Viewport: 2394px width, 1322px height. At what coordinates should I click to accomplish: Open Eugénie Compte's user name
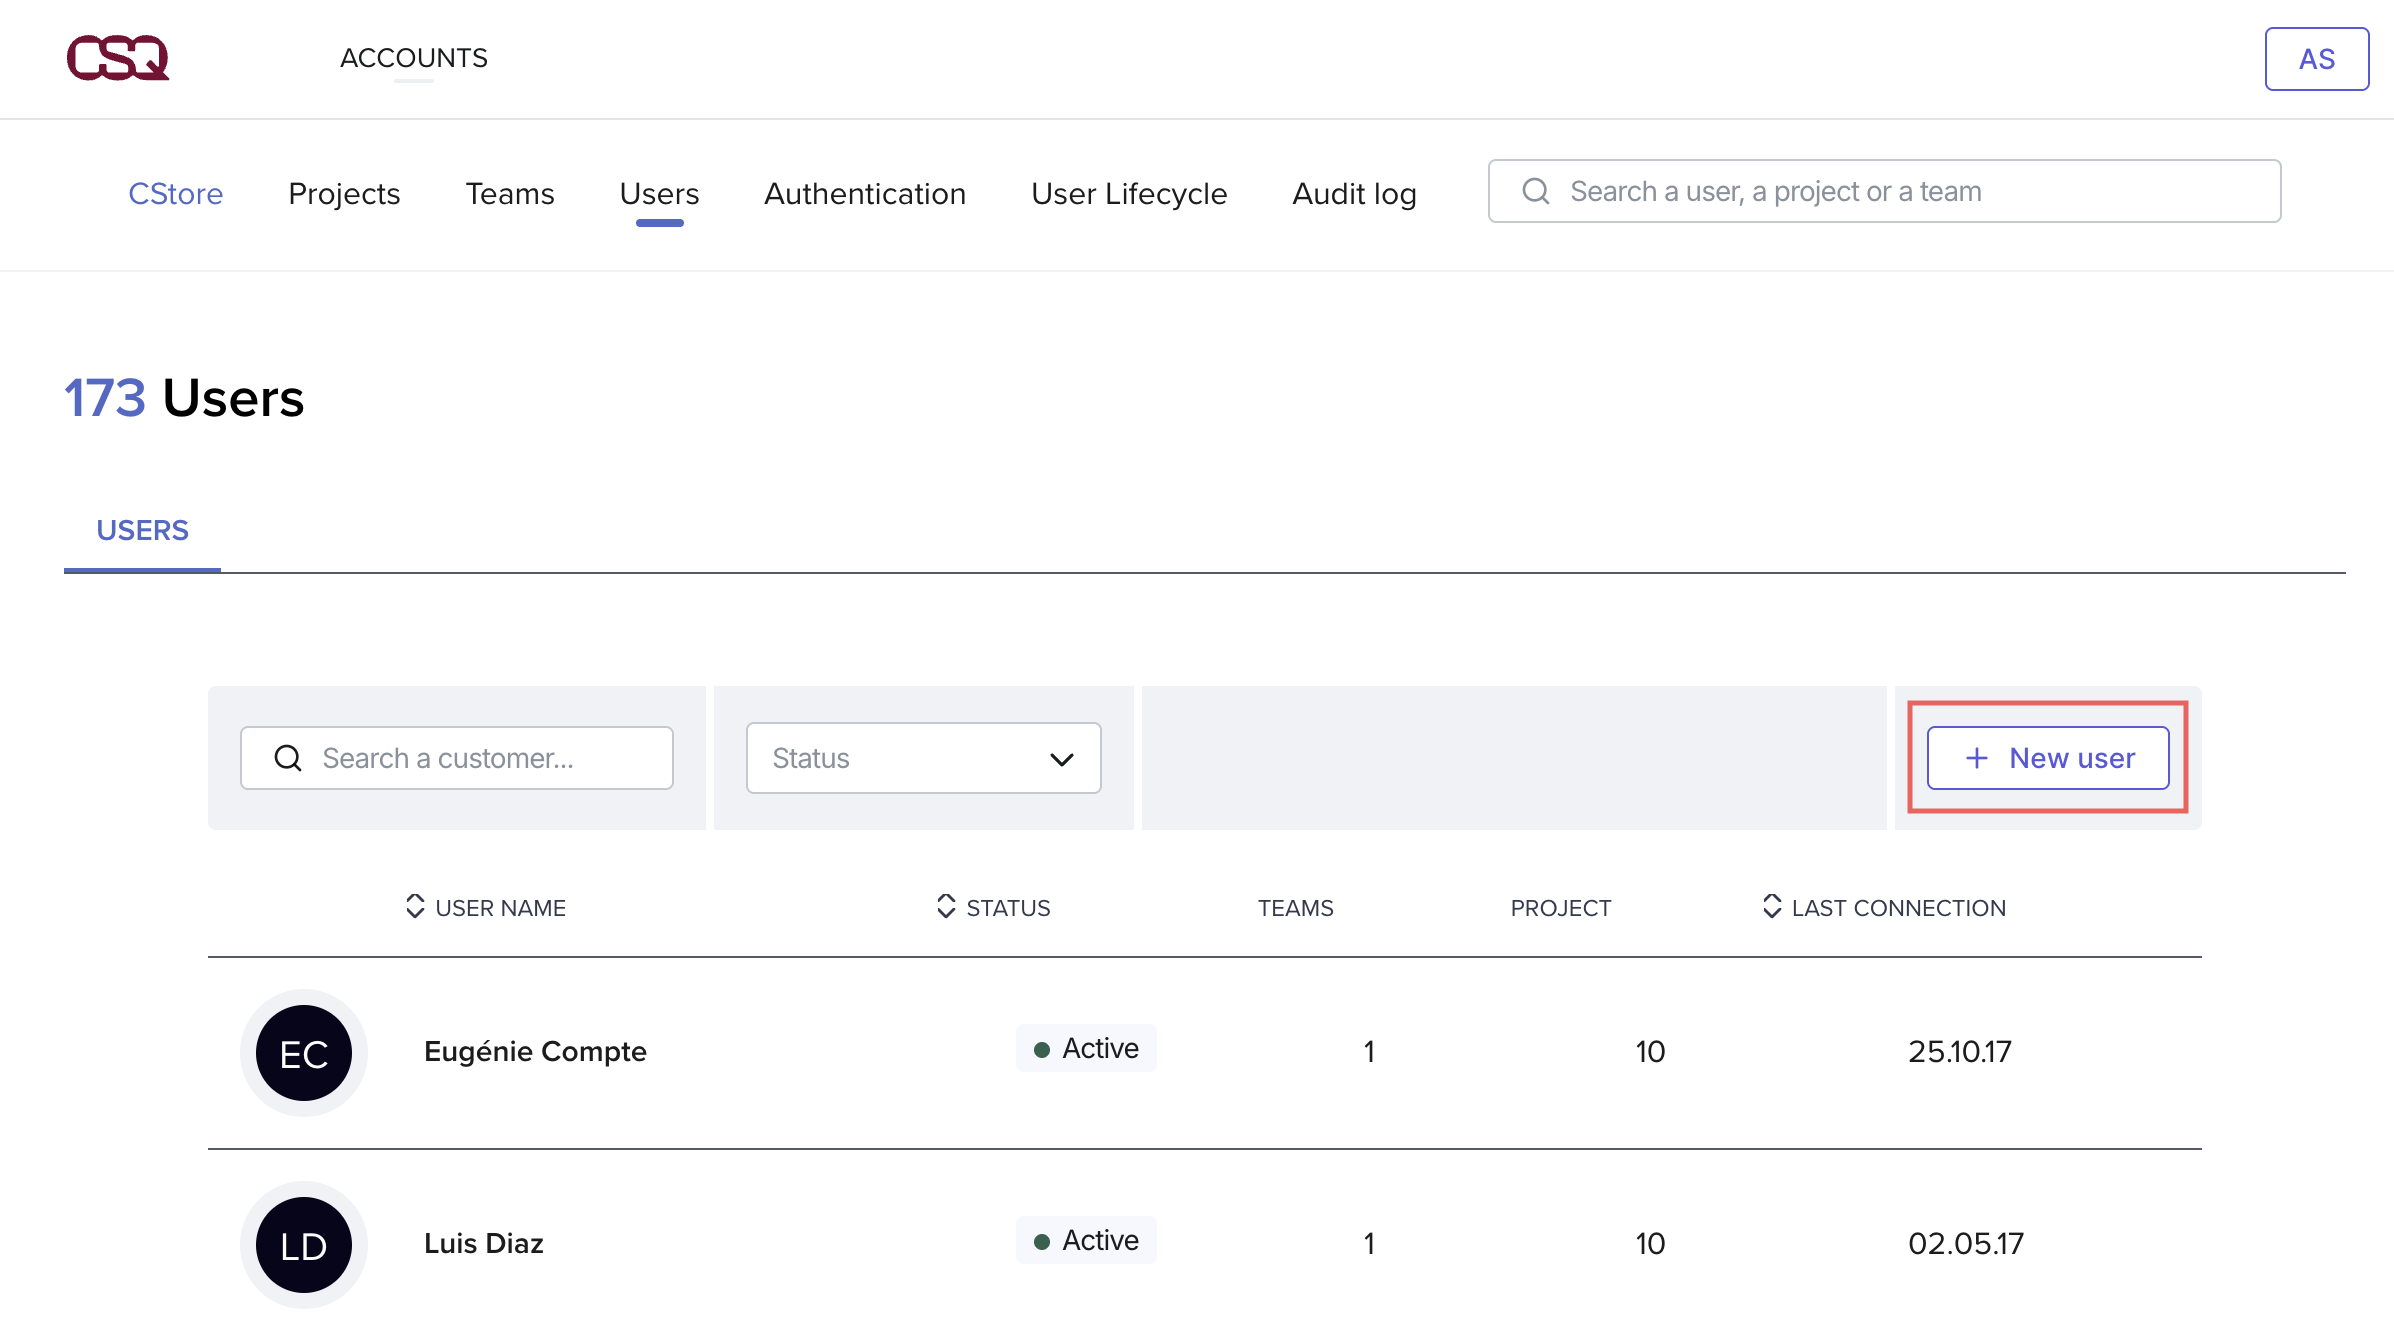535,1051
